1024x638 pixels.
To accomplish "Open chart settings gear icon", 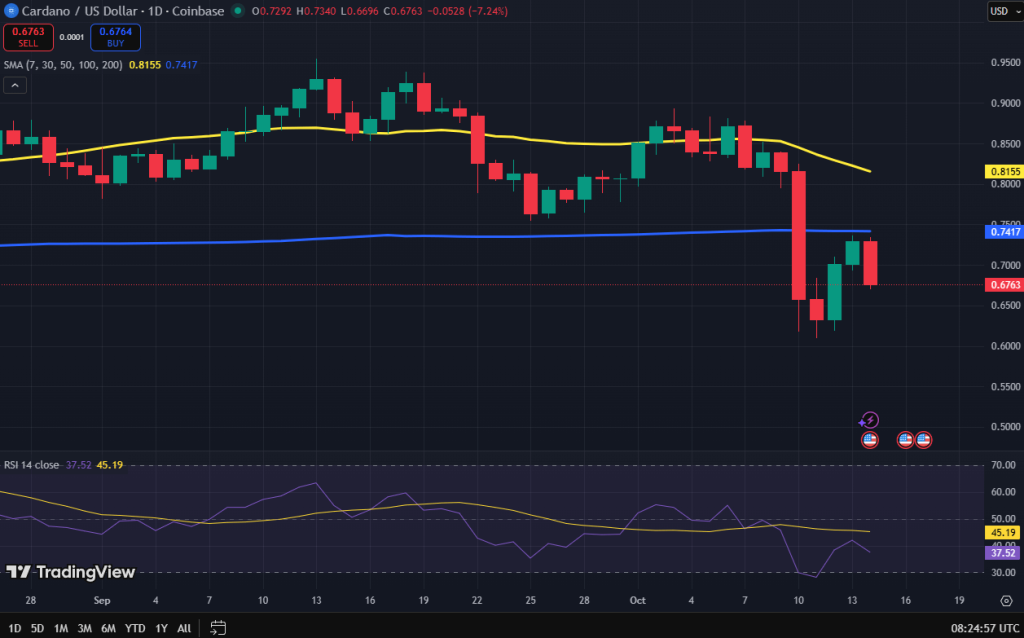I will [1005, 601].
